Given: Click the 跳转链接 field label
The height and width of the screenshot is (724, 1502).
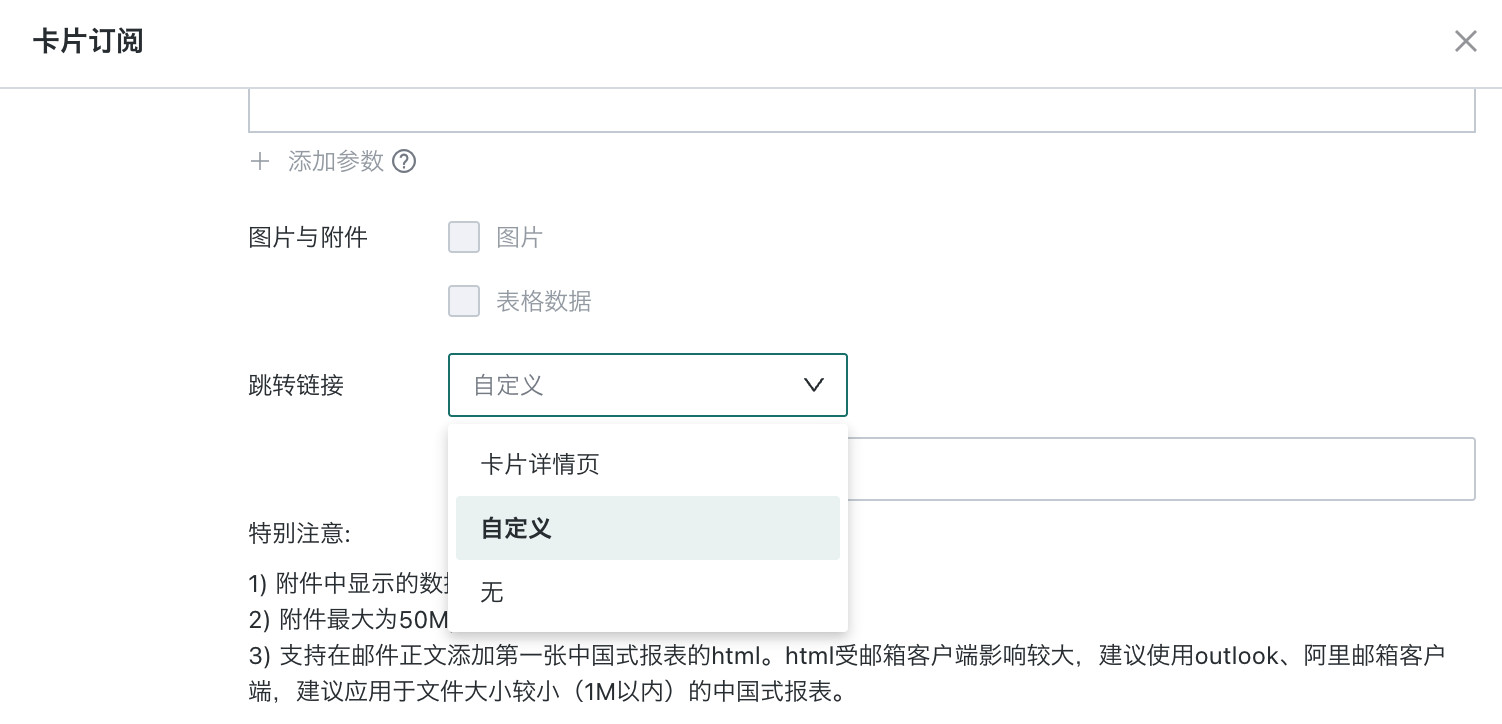Looking at the screenshot, I should point(296,385).
